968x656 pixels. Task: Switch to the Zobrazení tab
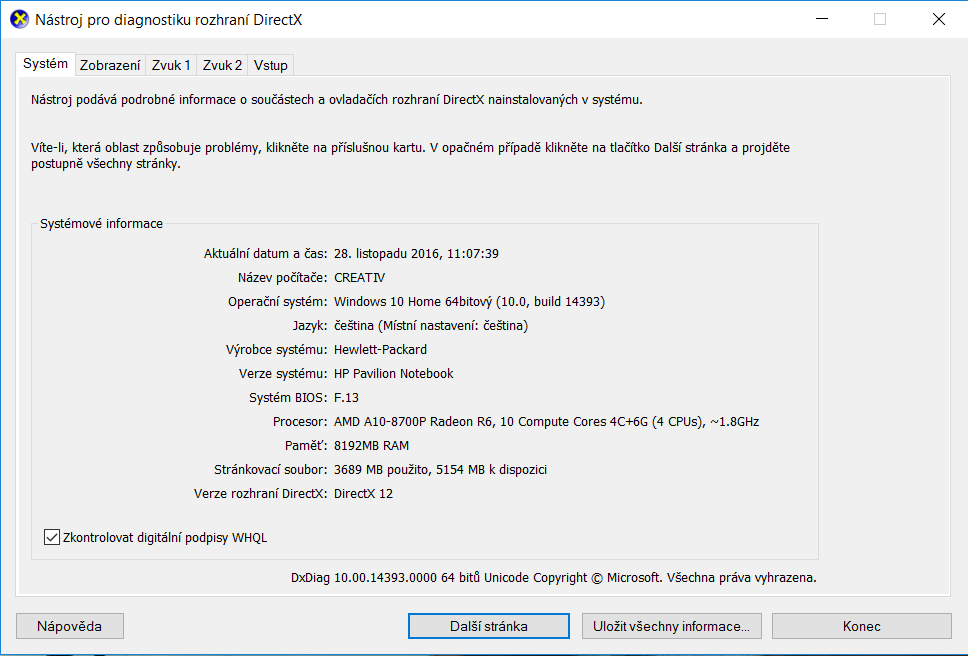[x=110, y=65]
